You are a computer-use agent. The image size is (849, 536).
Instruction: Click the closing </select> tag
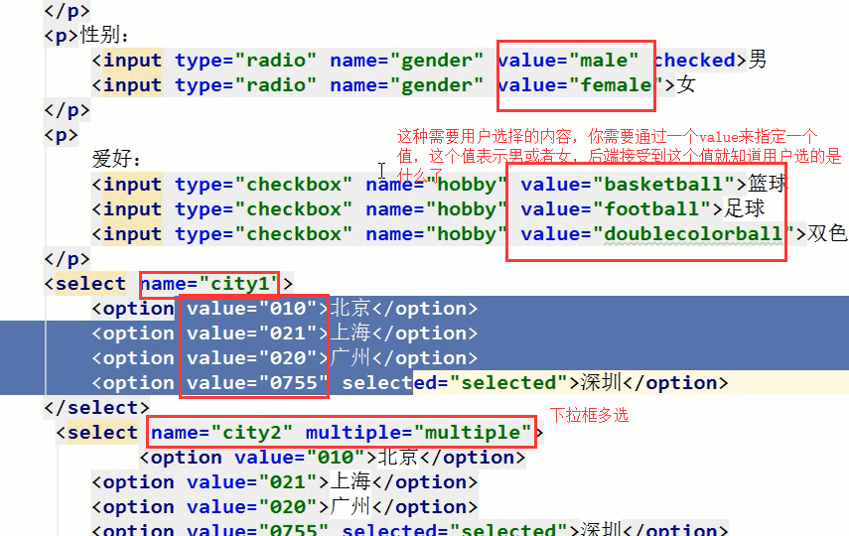coord(97,408)
